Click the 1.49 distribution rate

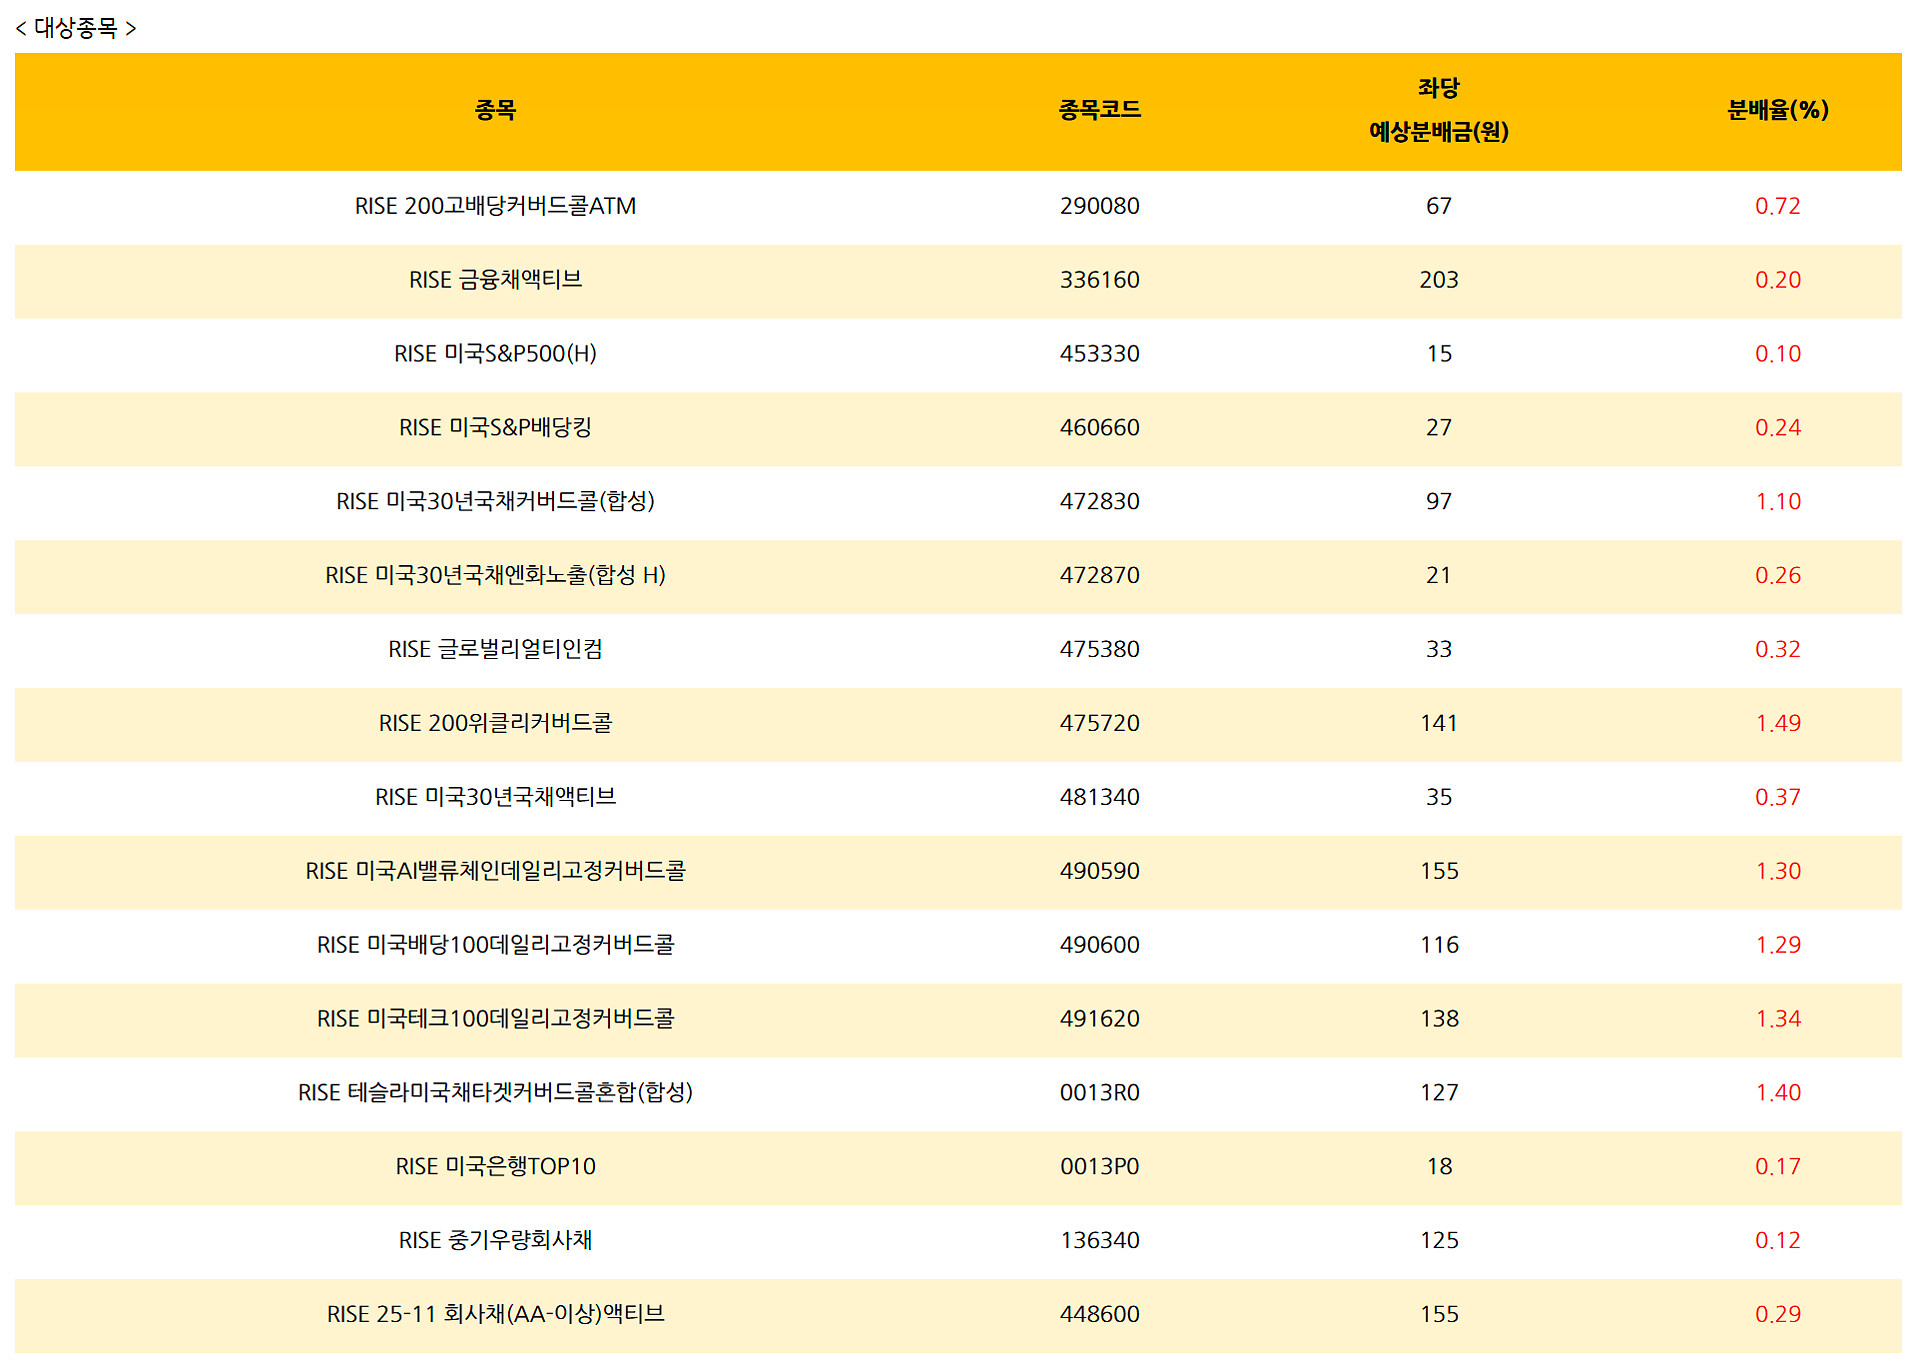1777,724
